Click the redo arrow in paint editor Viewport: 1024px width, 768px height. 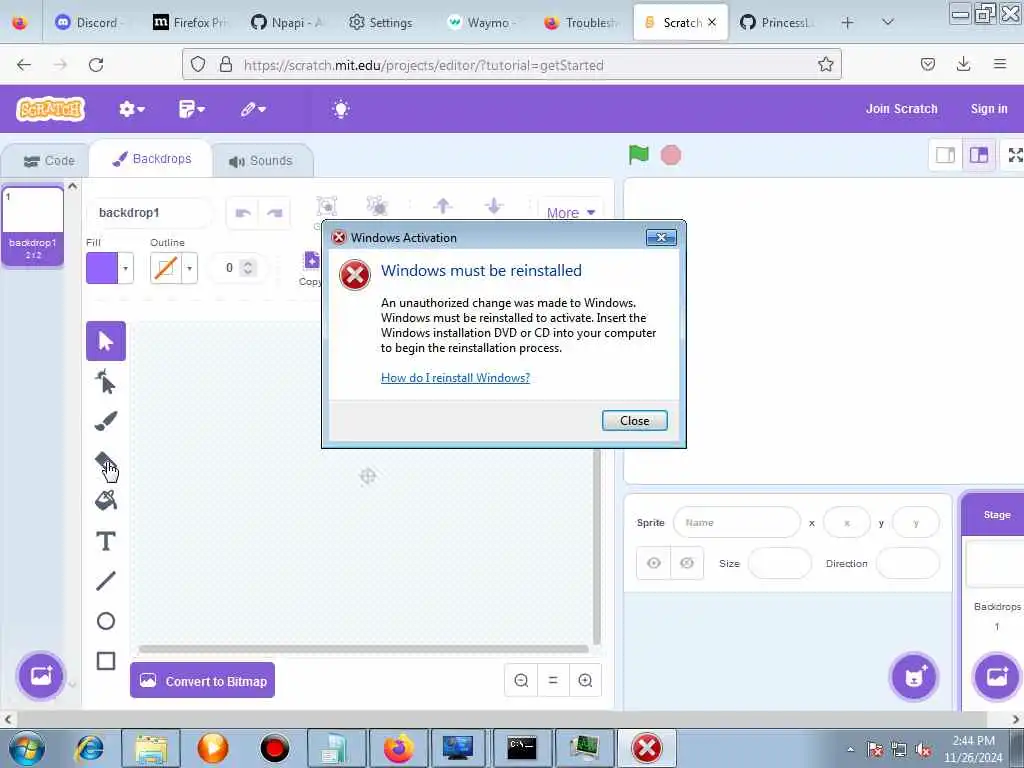[274, 212]
